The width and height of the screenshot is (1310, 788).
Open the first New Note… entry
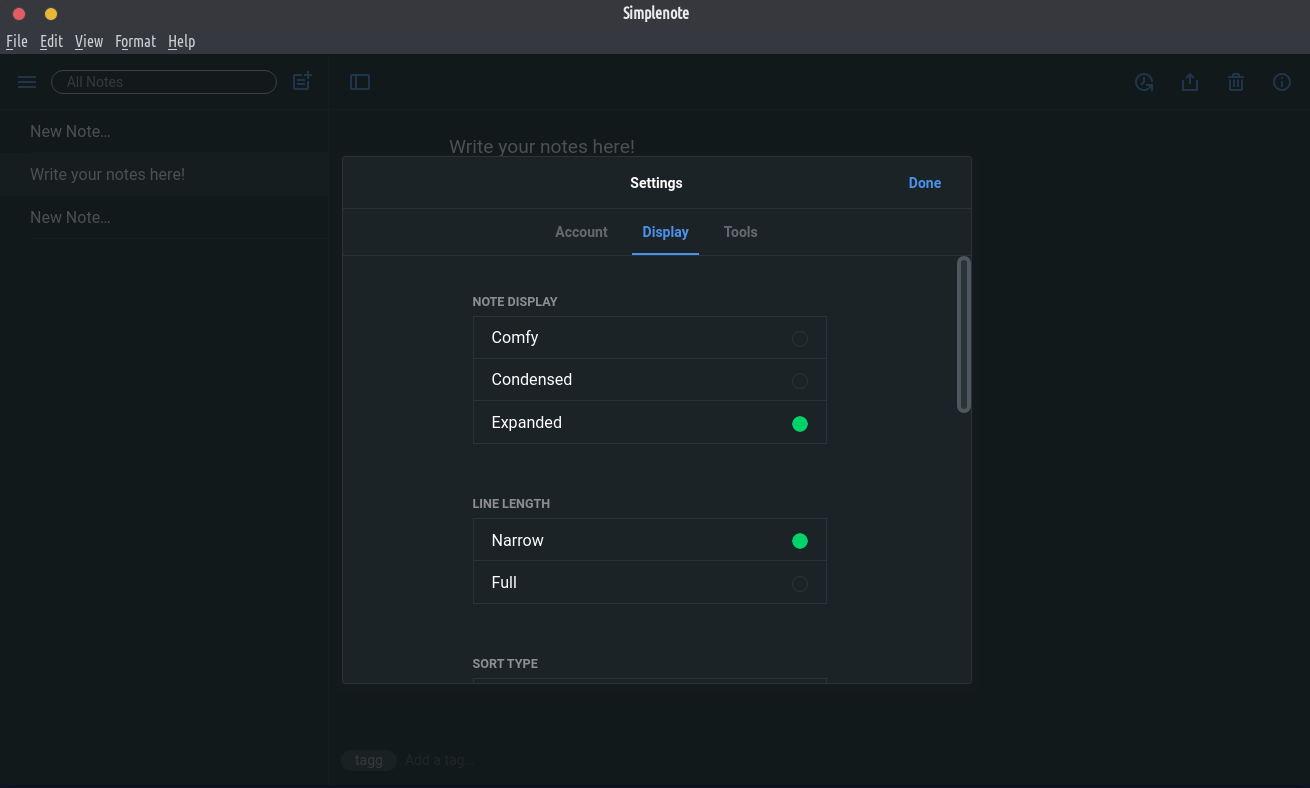(164, 131)
